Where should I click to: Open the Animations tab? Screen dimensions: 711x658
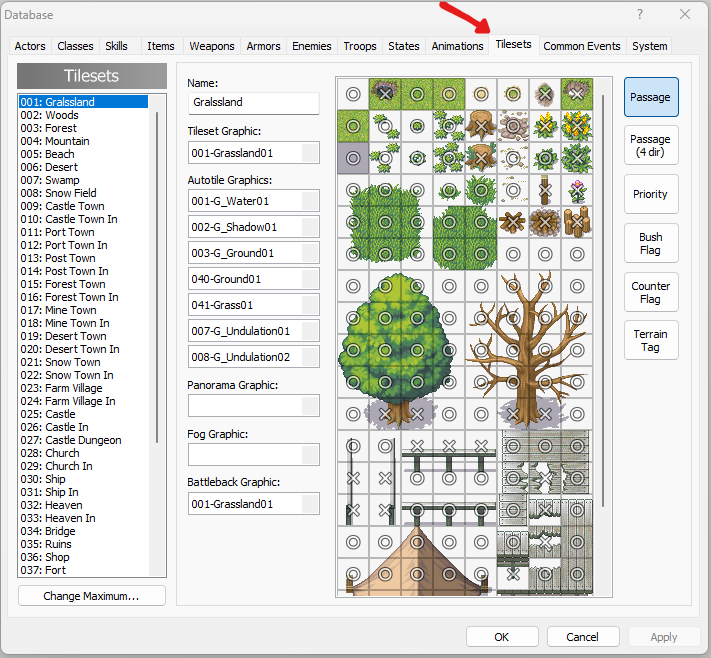tap(457, 46)
